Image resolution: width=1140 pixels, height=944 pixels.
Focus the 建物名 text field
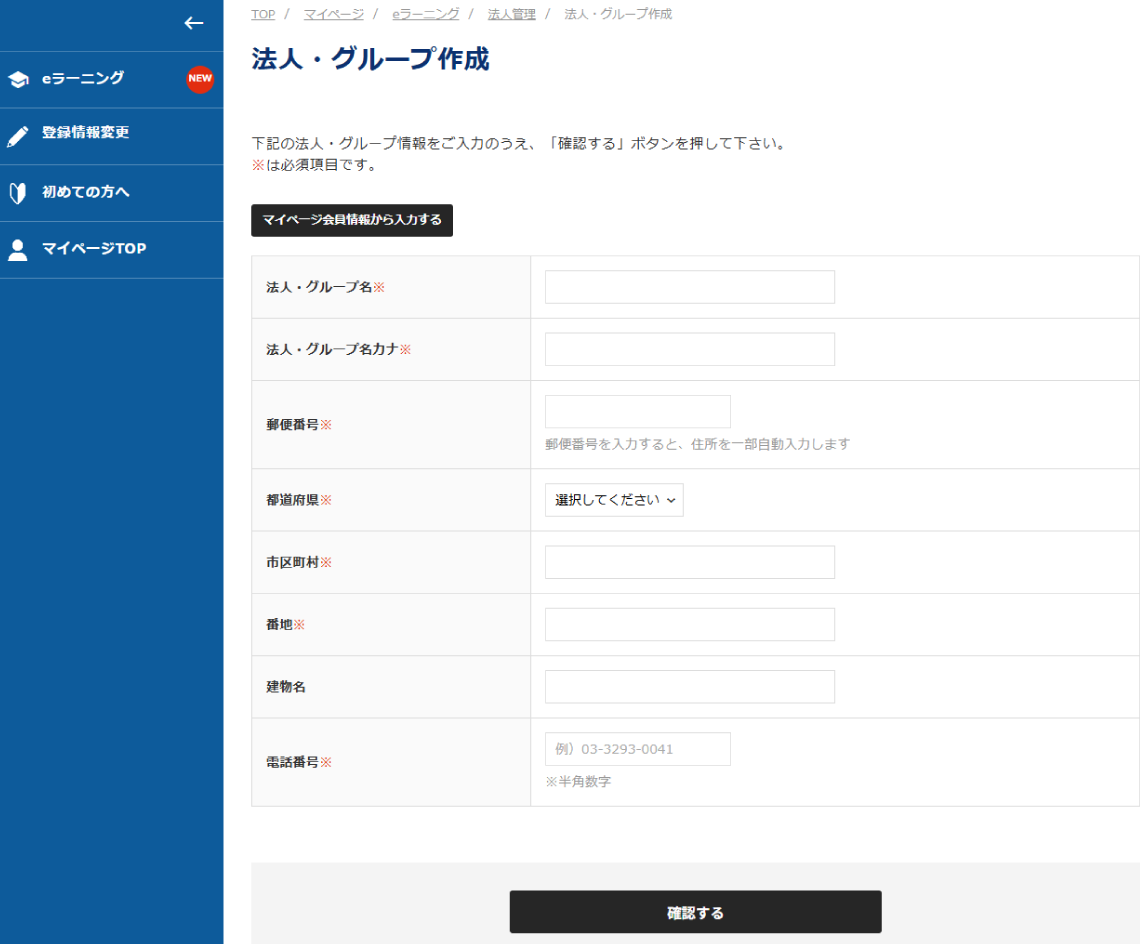689,687
